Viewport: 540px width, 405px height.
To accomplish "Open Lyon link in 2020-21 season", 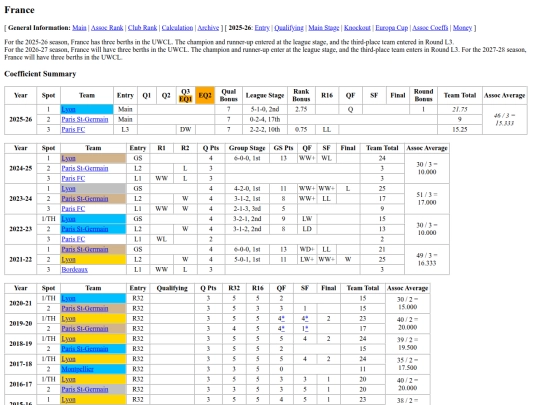I will (x=68, y=298).
